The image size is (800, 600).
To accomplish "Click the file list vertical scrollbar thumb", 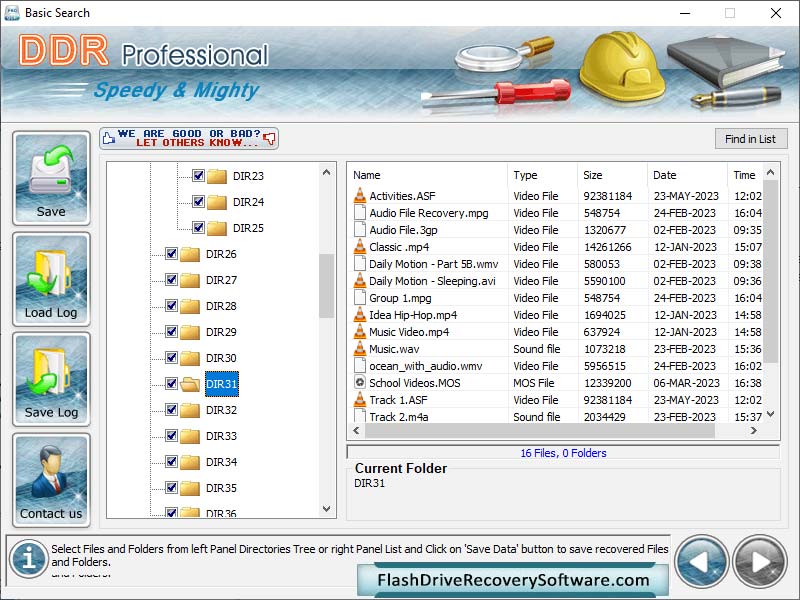I will click(x=771, y=271).
